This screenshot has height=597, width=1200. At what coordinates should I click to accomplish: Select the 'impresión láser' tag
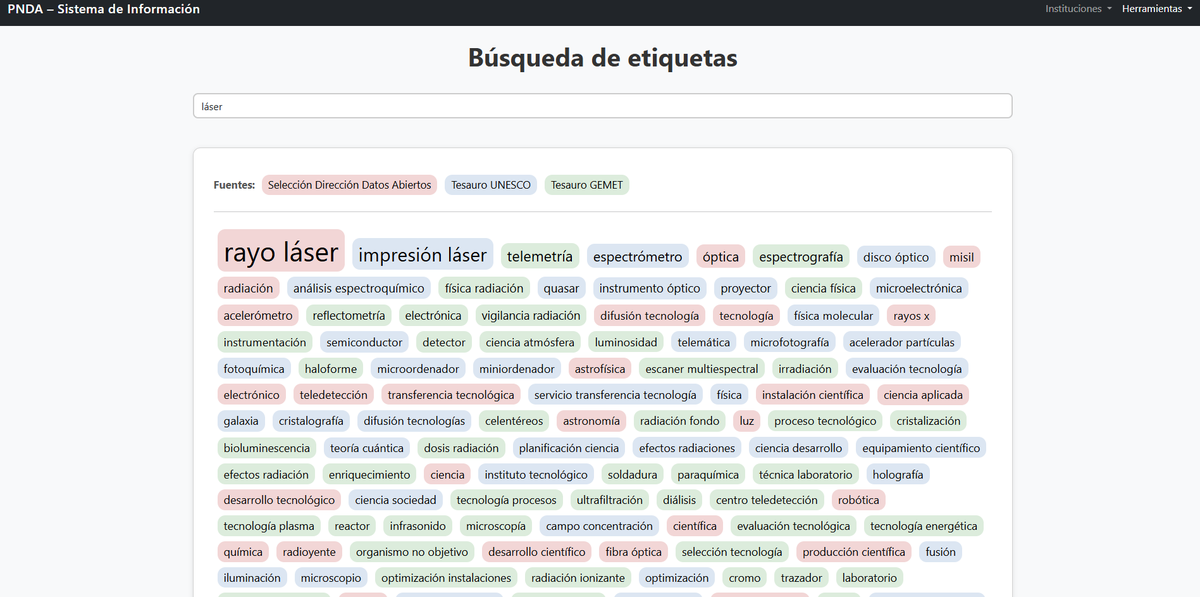422,255
